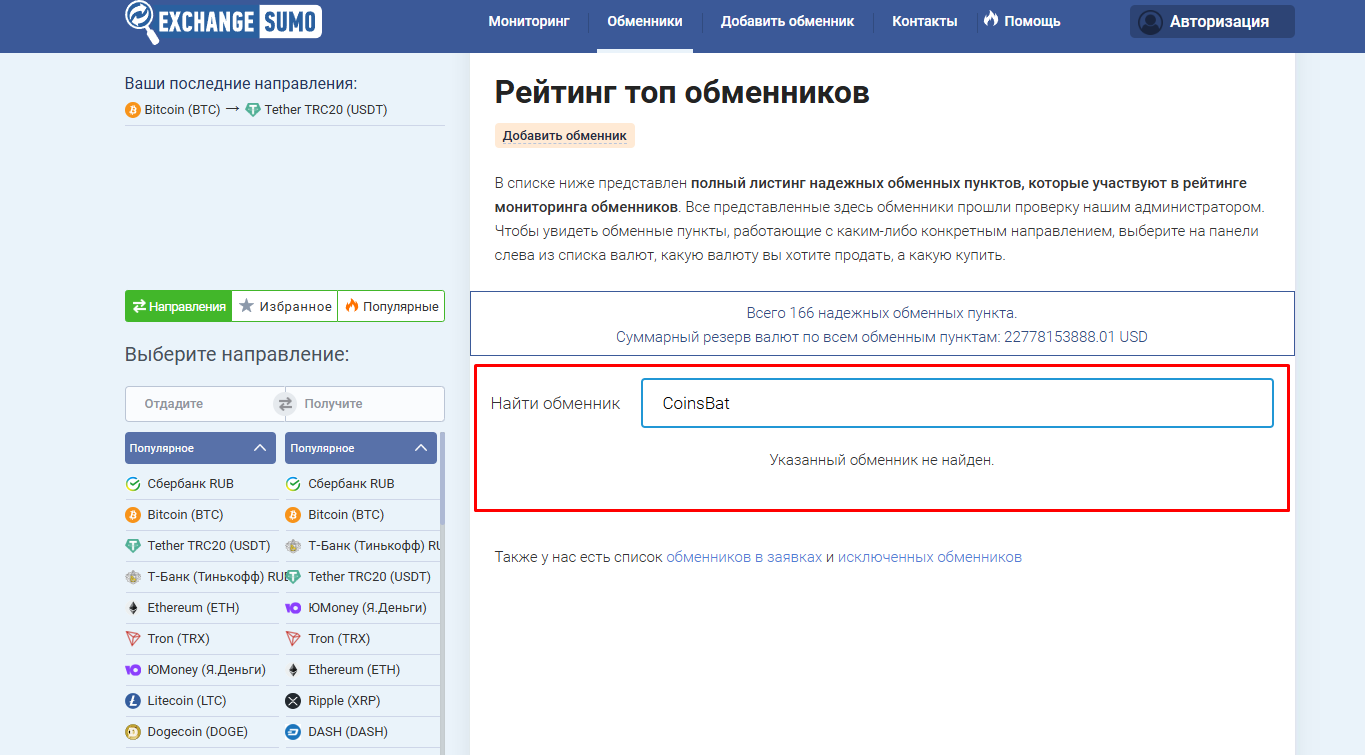Click the DASH coin icon
The image size is (1365, 755).
[293, 732]
